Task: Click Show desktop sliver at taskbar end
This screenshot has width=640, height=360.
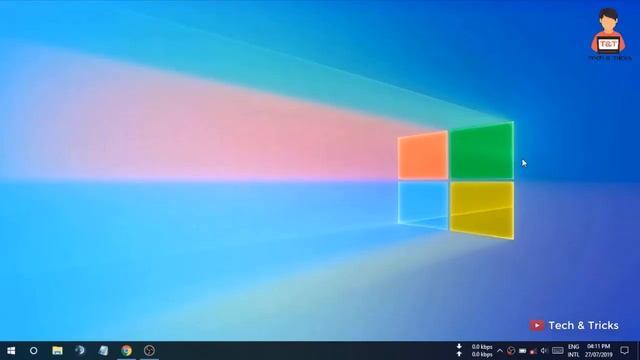Action: pos(638,351)
